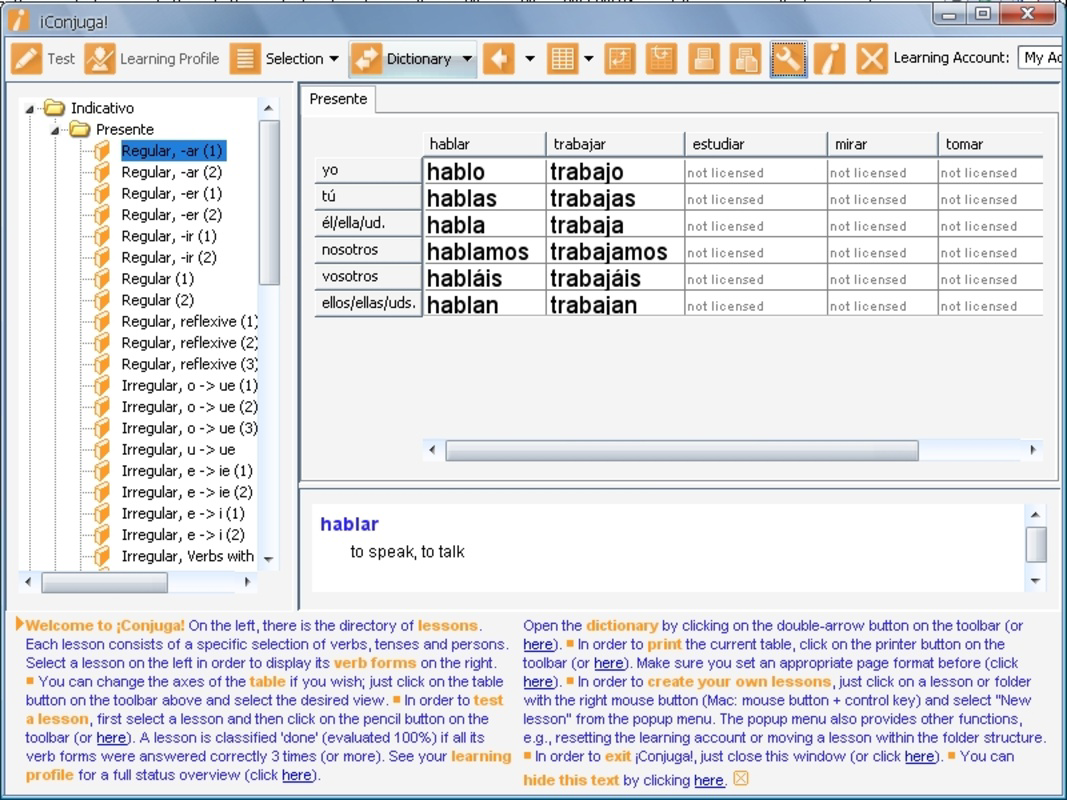Click the table's horizontal scrollbar thumb
This screenshot has width=1067, height=800.
tap(682, 450)
